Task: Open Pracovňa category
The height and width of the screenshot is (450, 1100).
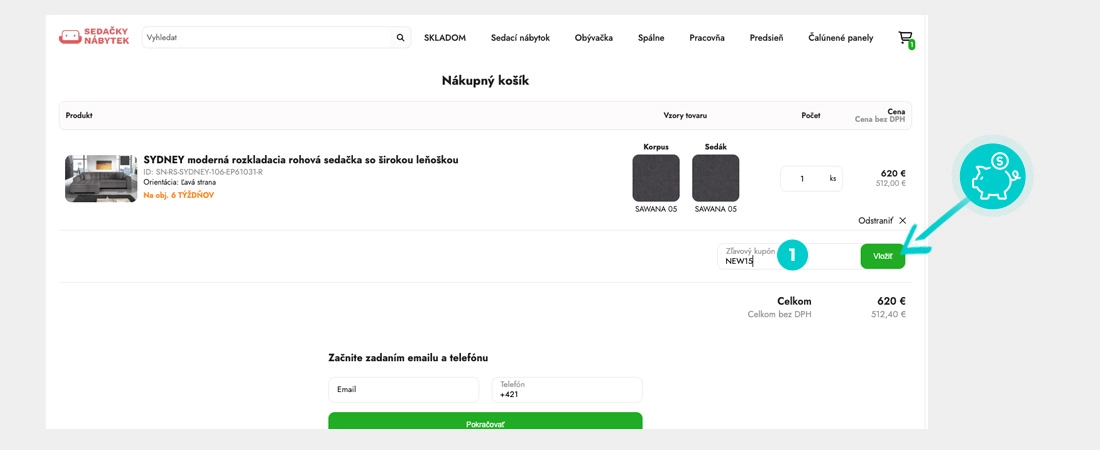Action: tap(707, 38)
